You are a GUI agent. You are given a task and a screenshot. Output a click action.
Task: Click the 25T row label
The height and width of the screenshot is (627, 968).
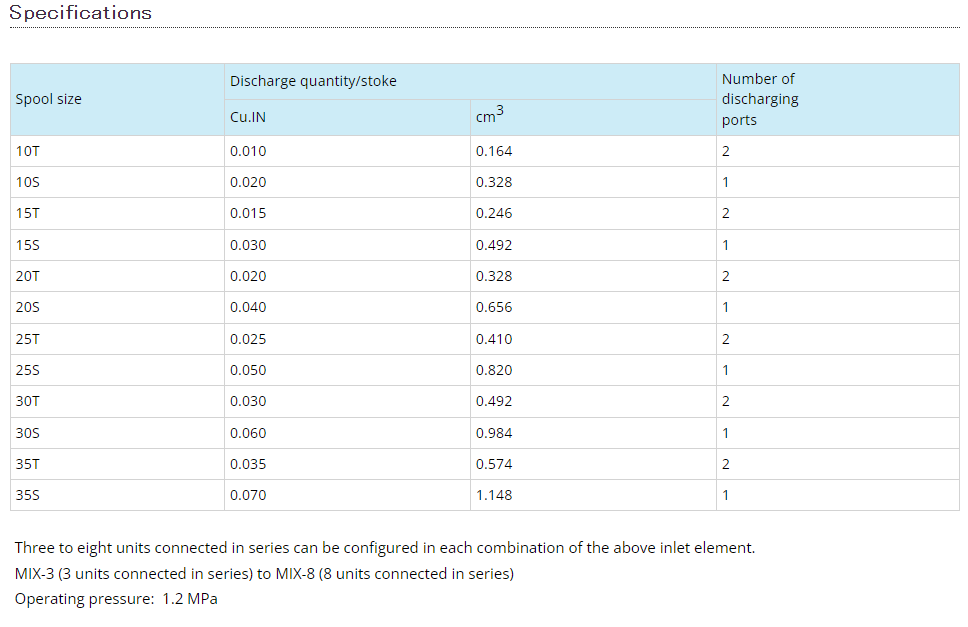point(28,339)
